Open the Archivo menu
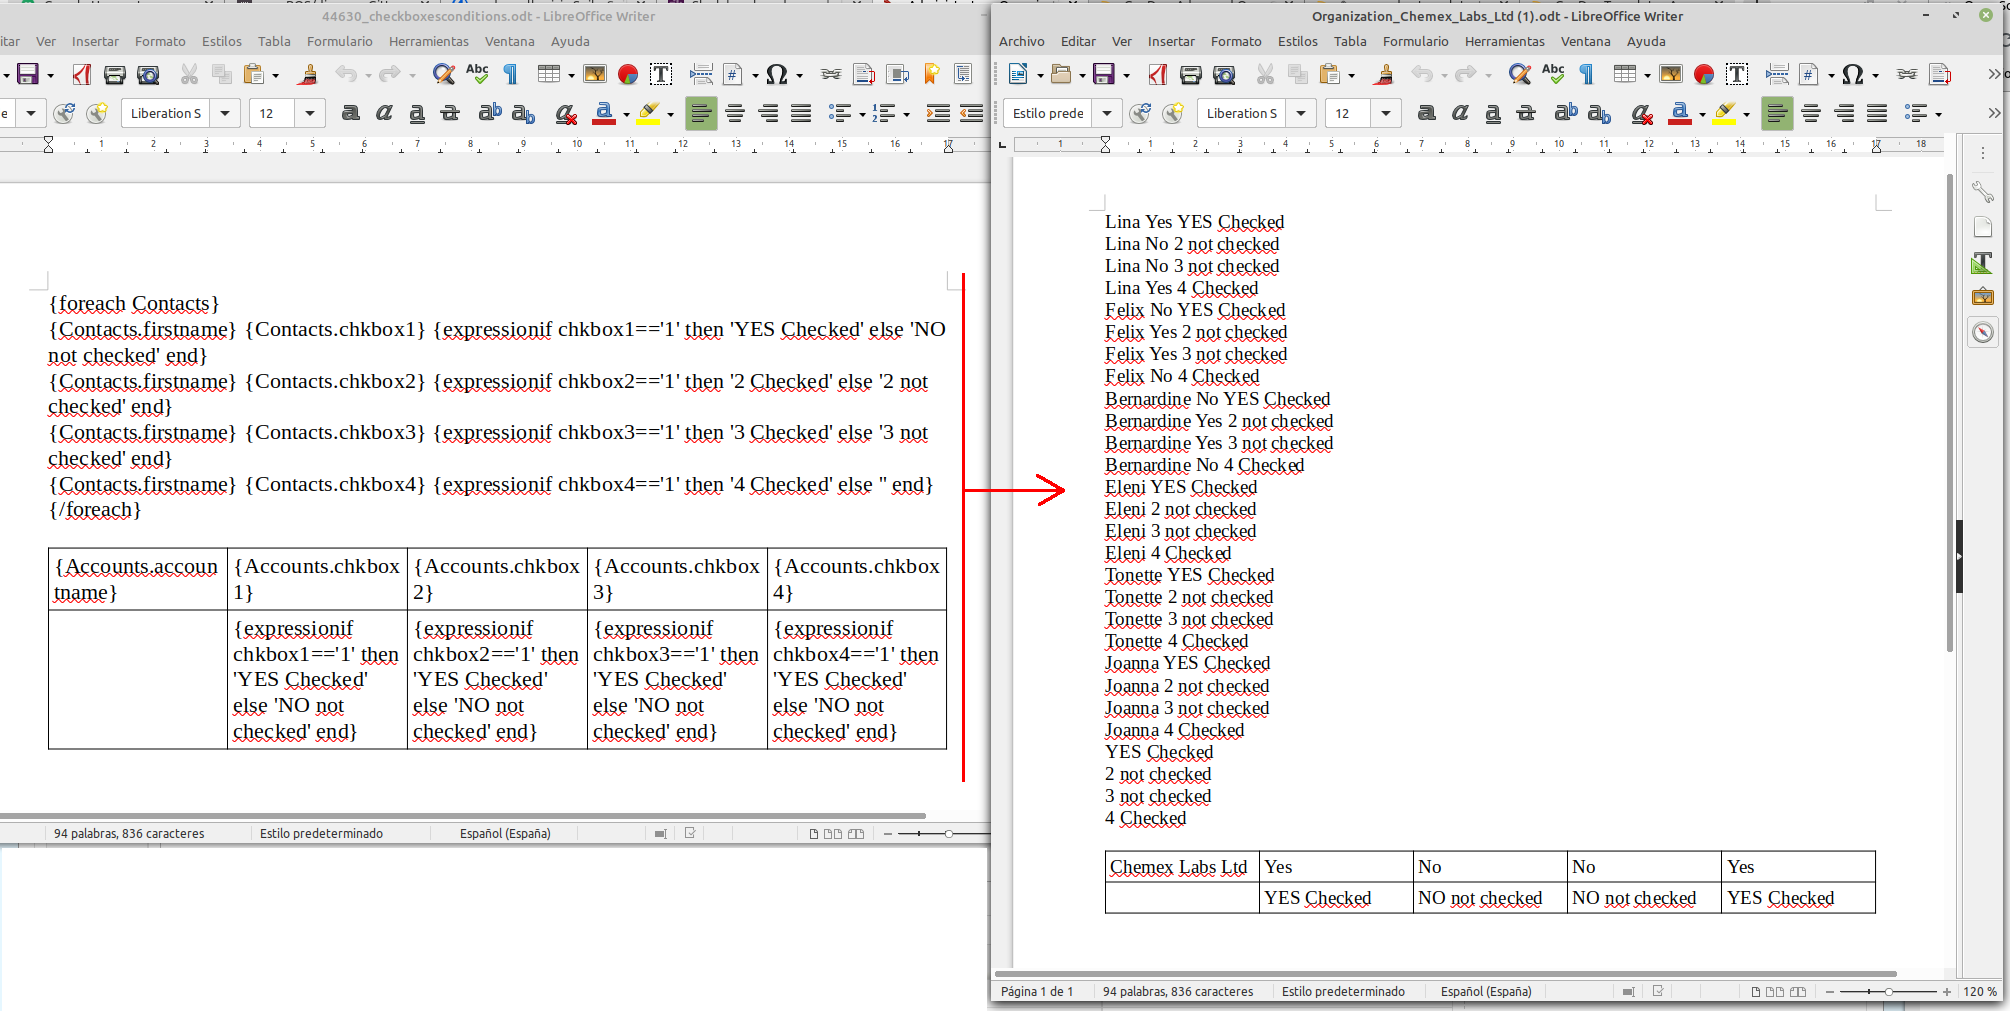 pos(1021,42)
